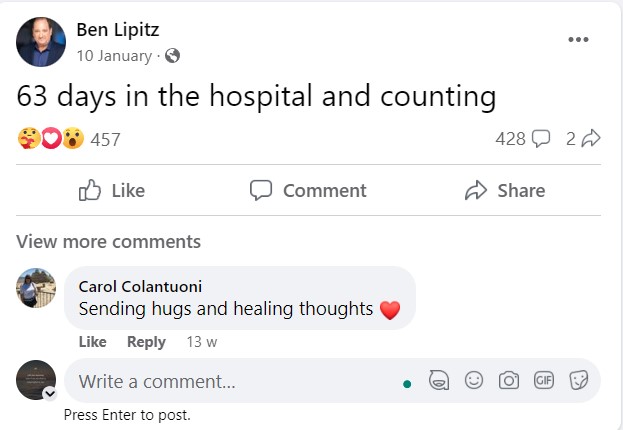Image resolution: width=623 pixels, height=430 pixels.
Task: Reply to Carol Colantuoni's comment
Action: (146, 342)
